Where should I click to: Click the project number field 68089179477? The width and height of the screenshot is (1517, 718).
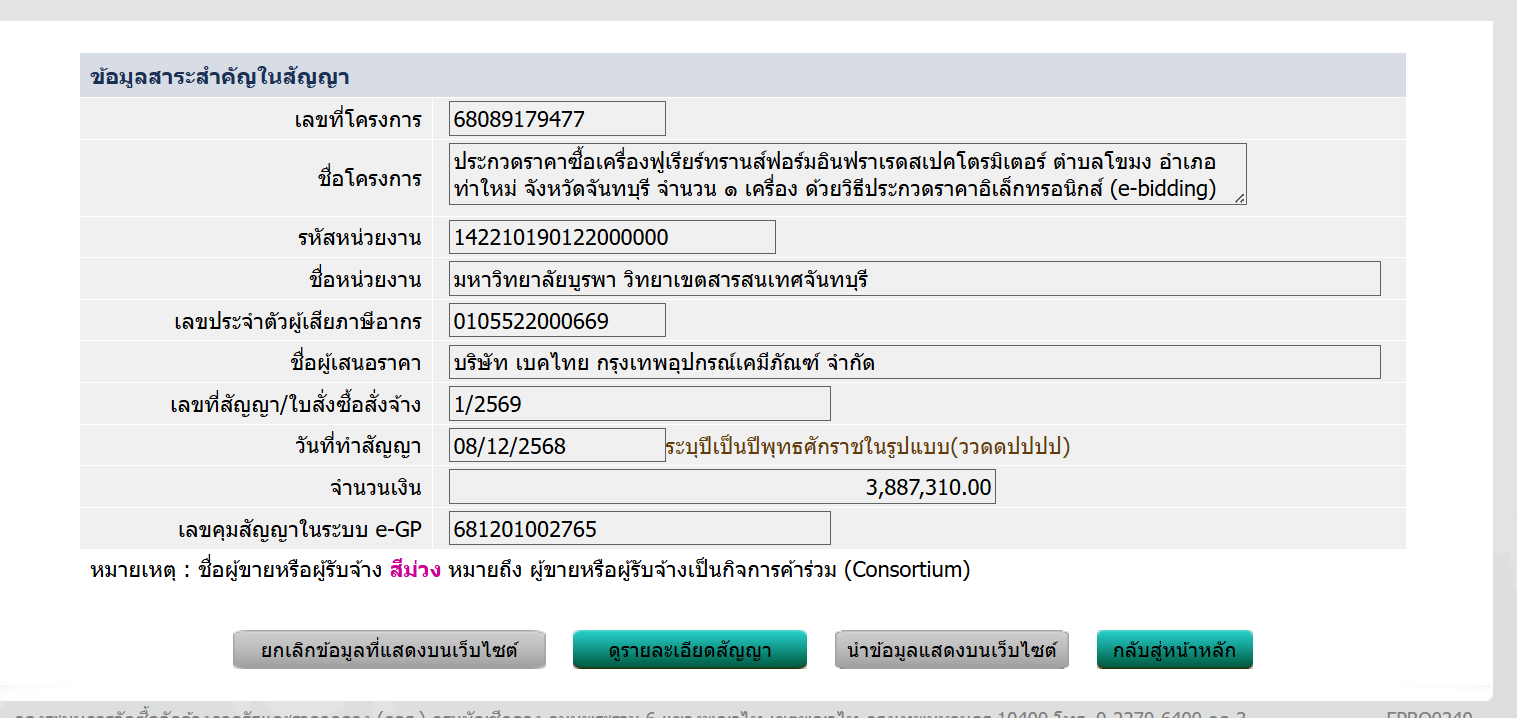click(x=557, y=119)
